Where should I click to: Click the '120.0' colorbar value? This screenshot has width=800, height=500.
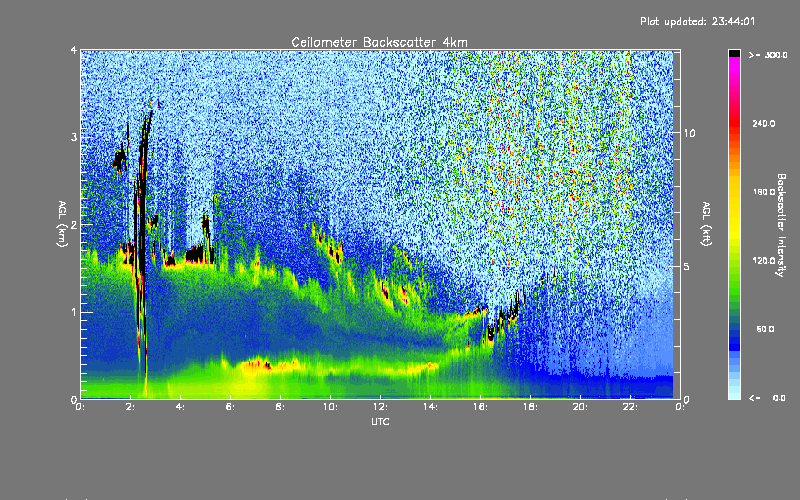pos(764,260)
